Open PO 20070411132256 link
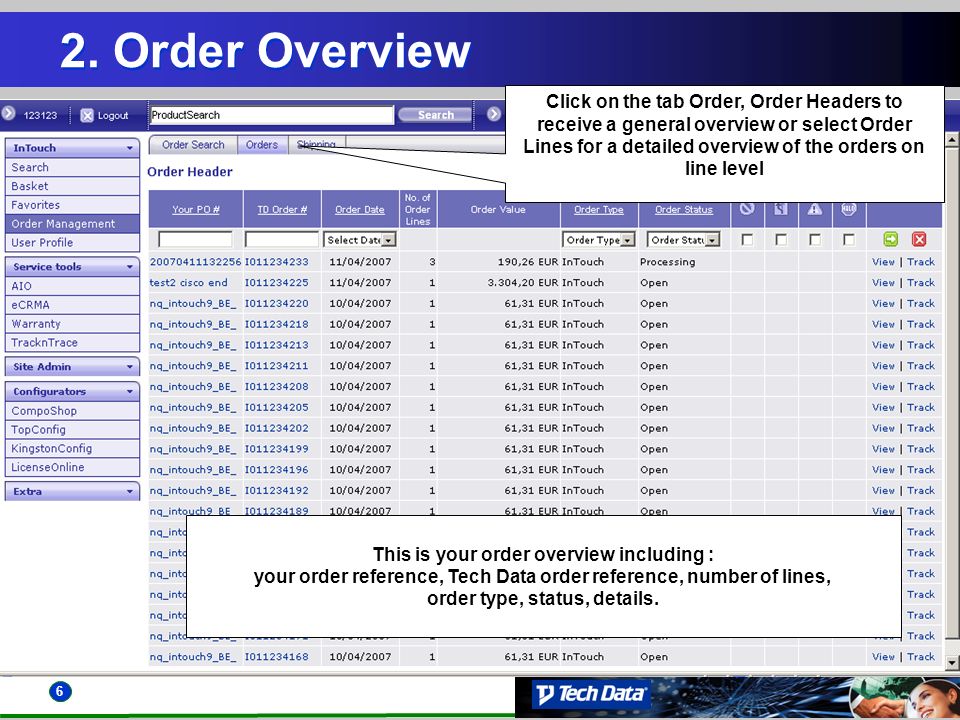Viewport: 960px width, 720px height. [x=195, y=262]
